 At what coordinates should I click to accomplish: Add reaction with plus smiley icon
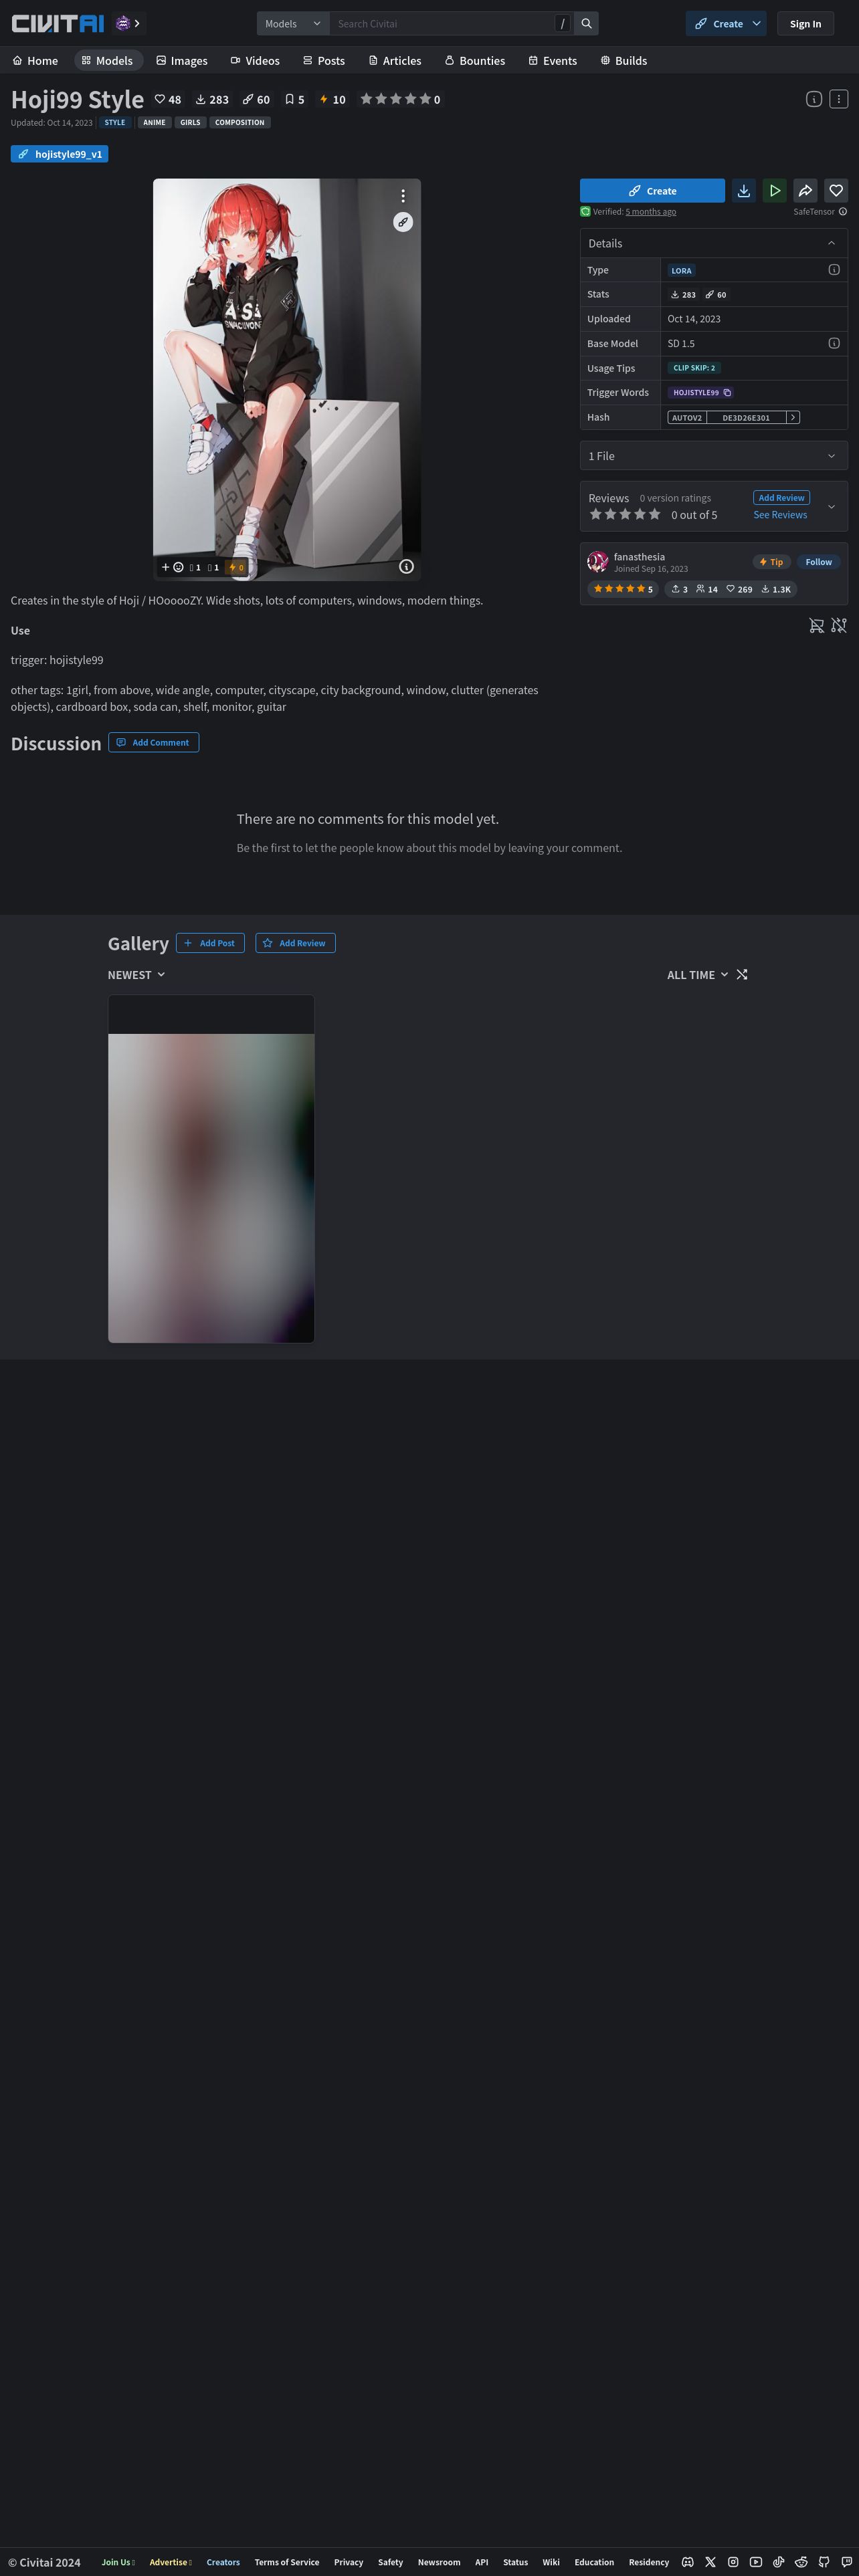coord(172,567)
